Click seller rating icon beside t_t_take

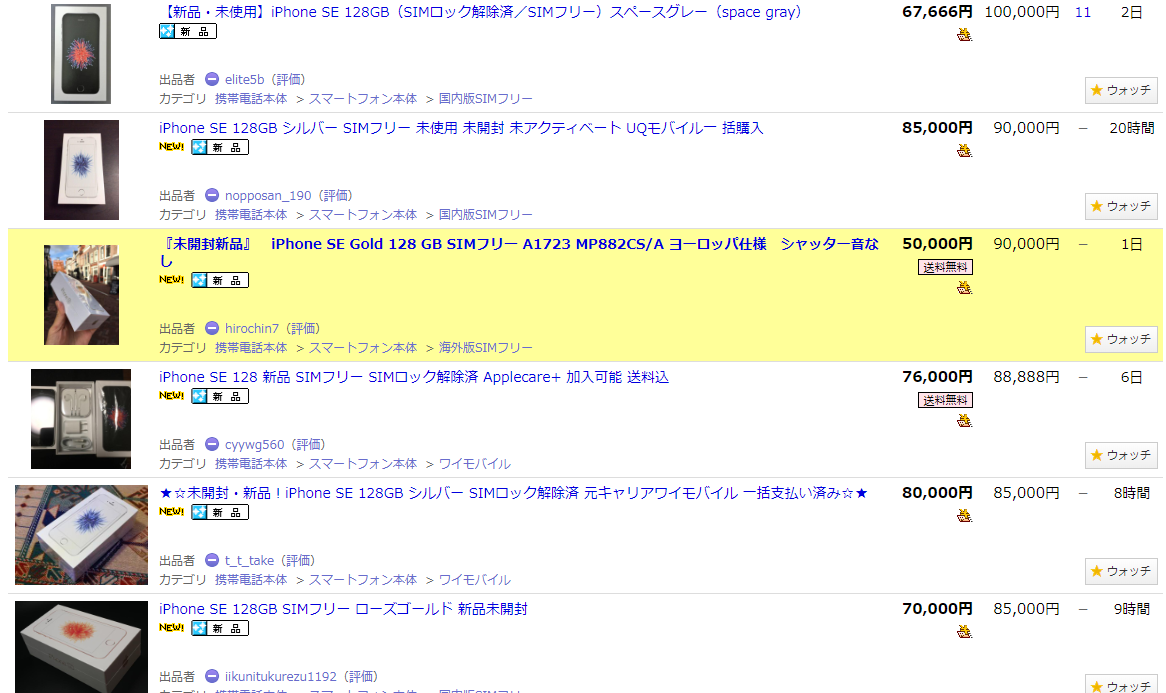pos(212,560)
